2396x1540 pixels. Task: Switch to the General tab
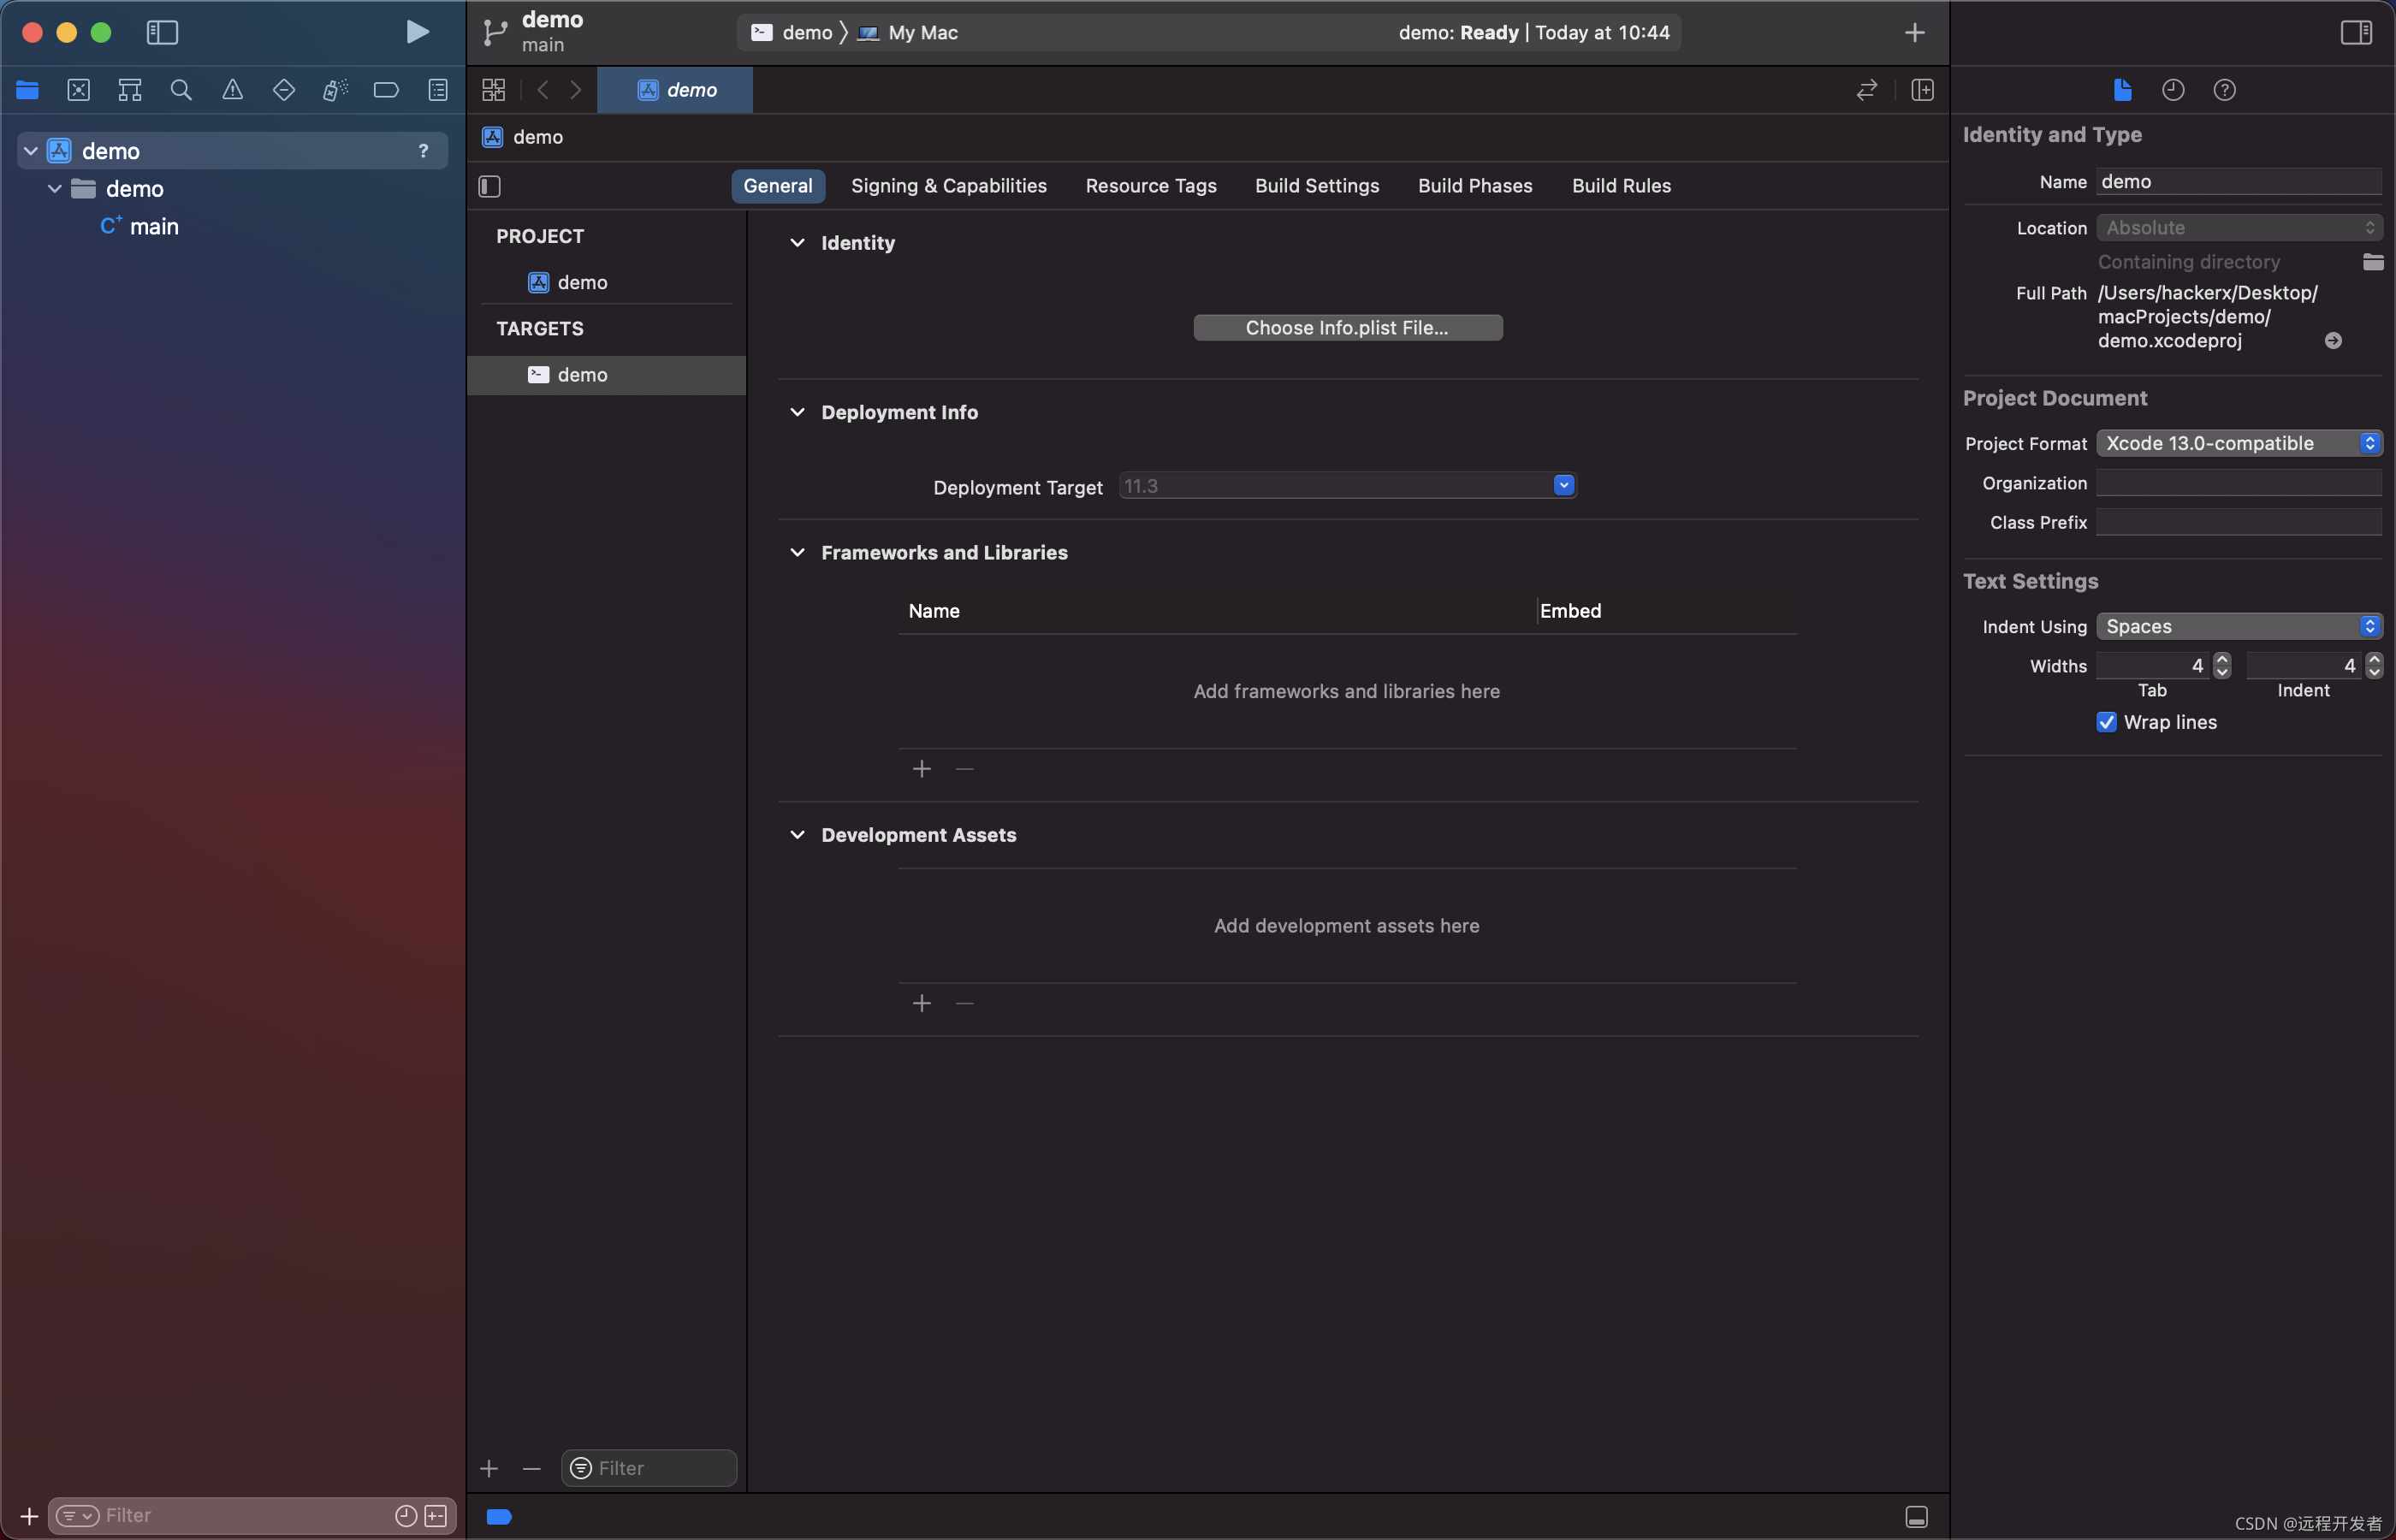(x=778, y=186)
